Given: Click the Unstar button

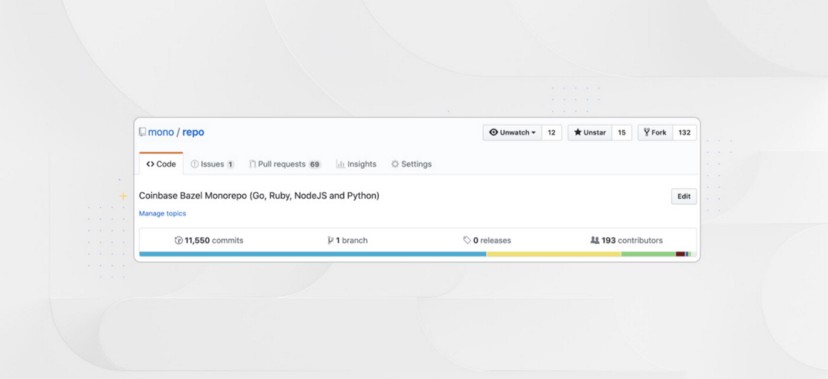Looking at the screenshot, I should (x=590, y=132).
